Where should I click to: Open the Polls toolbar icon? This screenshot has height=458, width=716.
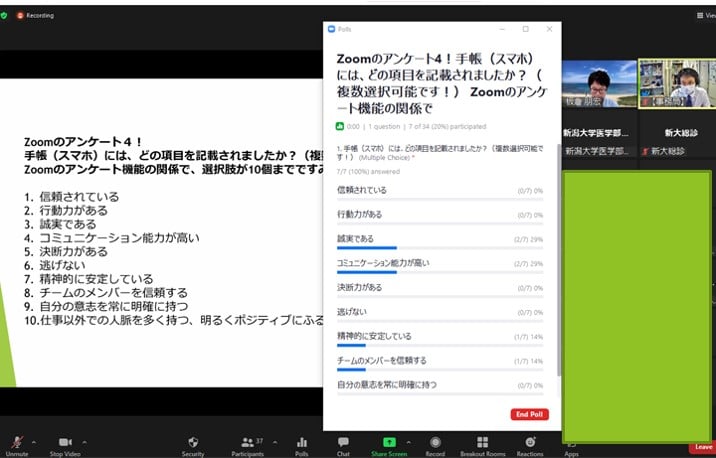(x=302, y=442)
